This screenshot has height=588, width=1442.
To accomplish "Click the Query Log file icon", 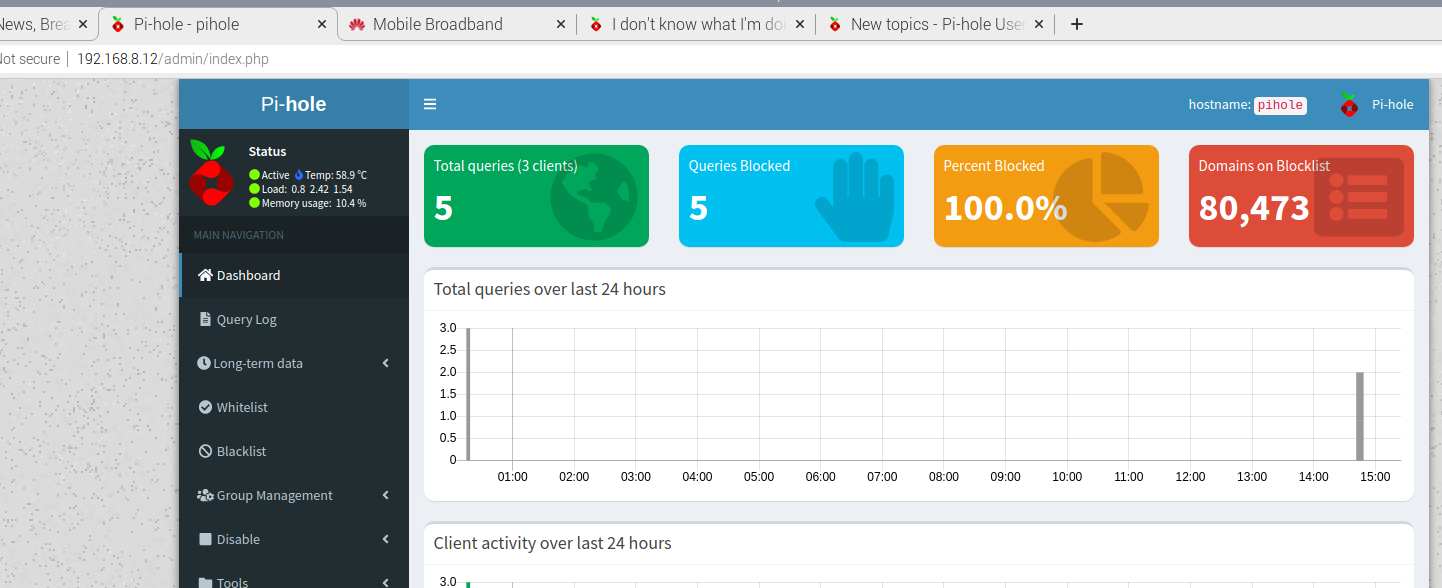I will coord(205,320).
